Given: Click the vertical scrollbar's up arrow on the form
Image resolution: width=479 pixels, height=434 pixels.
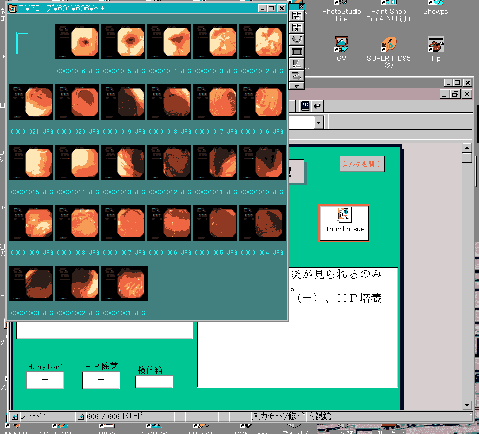Looking at the screenshot, I should [x=467, y=148].
